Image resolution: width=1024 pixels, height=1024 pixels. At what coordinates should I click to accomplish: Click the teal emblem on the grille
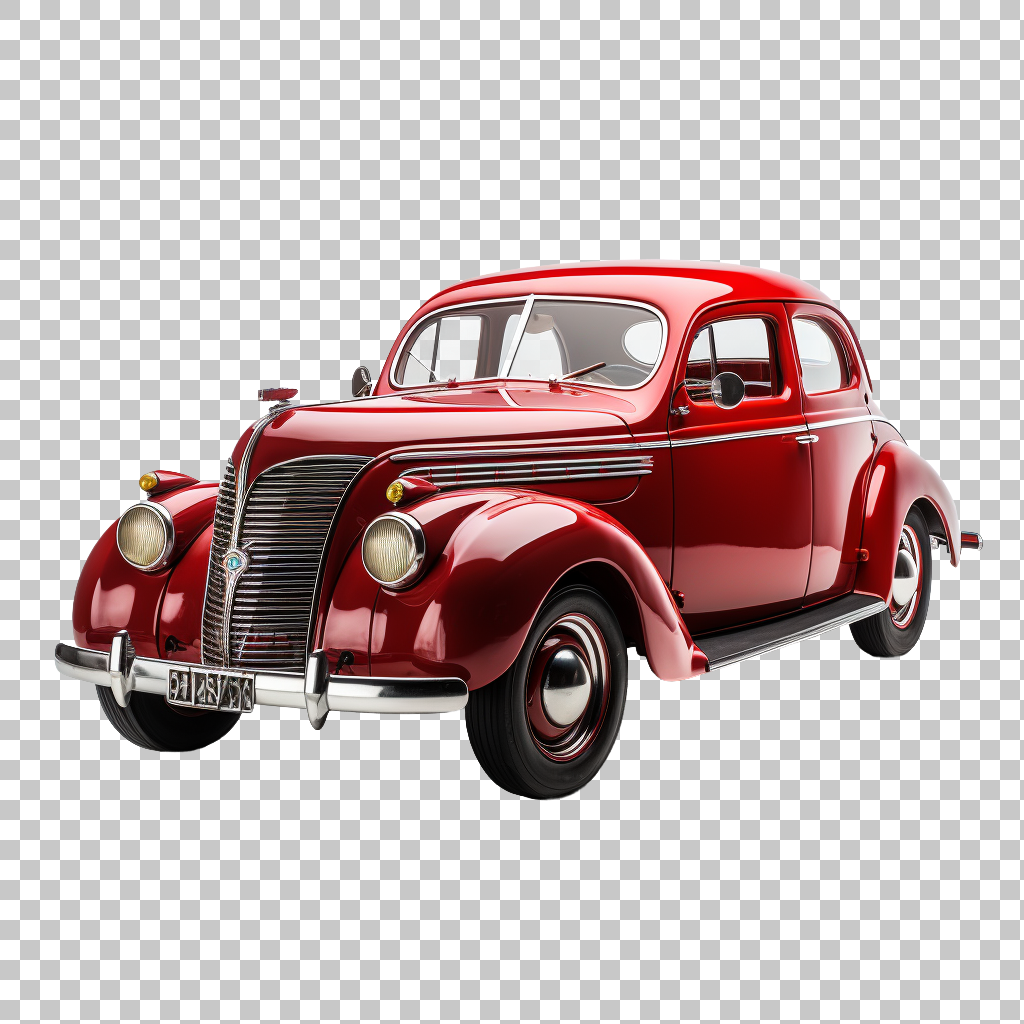coord(233,561)
